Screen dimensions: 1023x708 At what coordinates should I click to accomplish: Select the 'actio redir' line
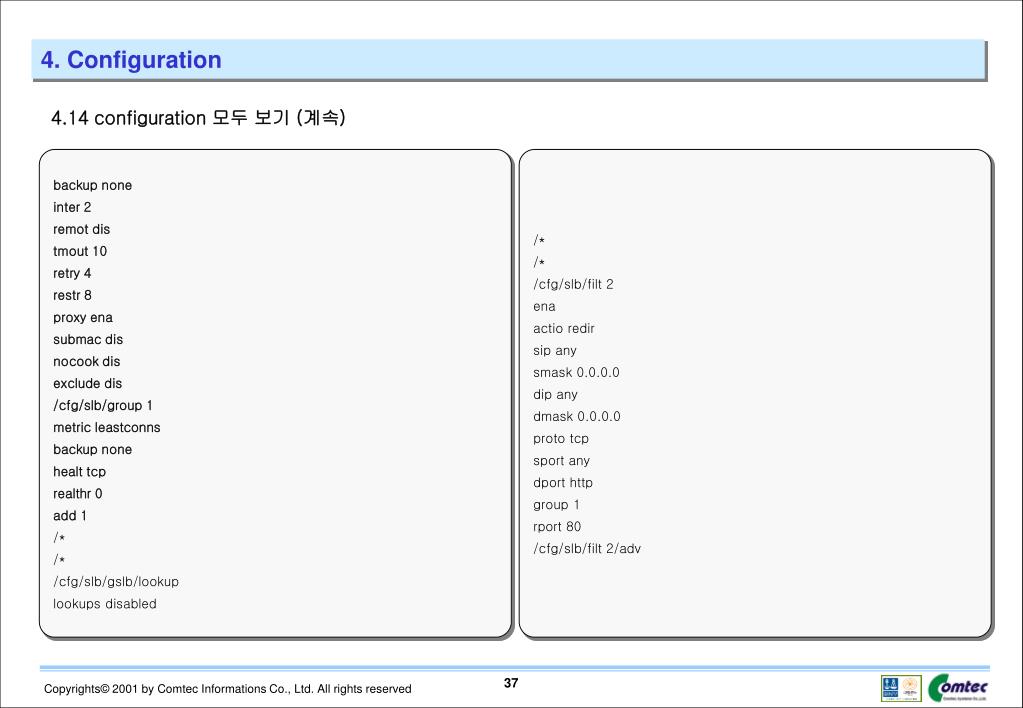[564, 329]
